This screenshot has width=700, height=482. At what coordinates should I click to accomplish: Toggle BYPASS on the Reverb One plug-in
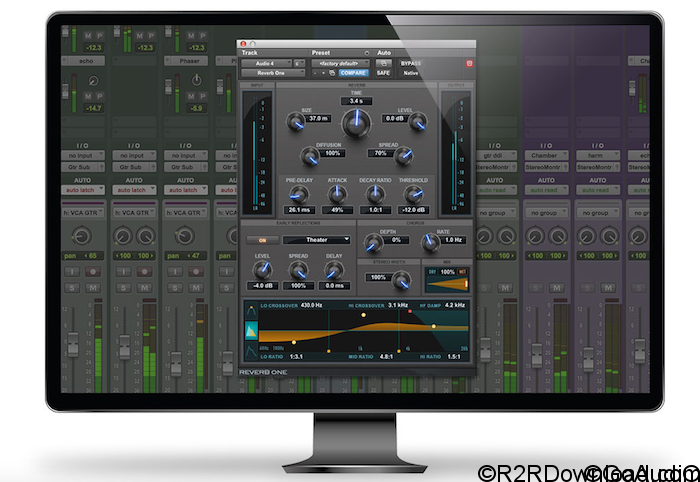(x=411, y=63)
